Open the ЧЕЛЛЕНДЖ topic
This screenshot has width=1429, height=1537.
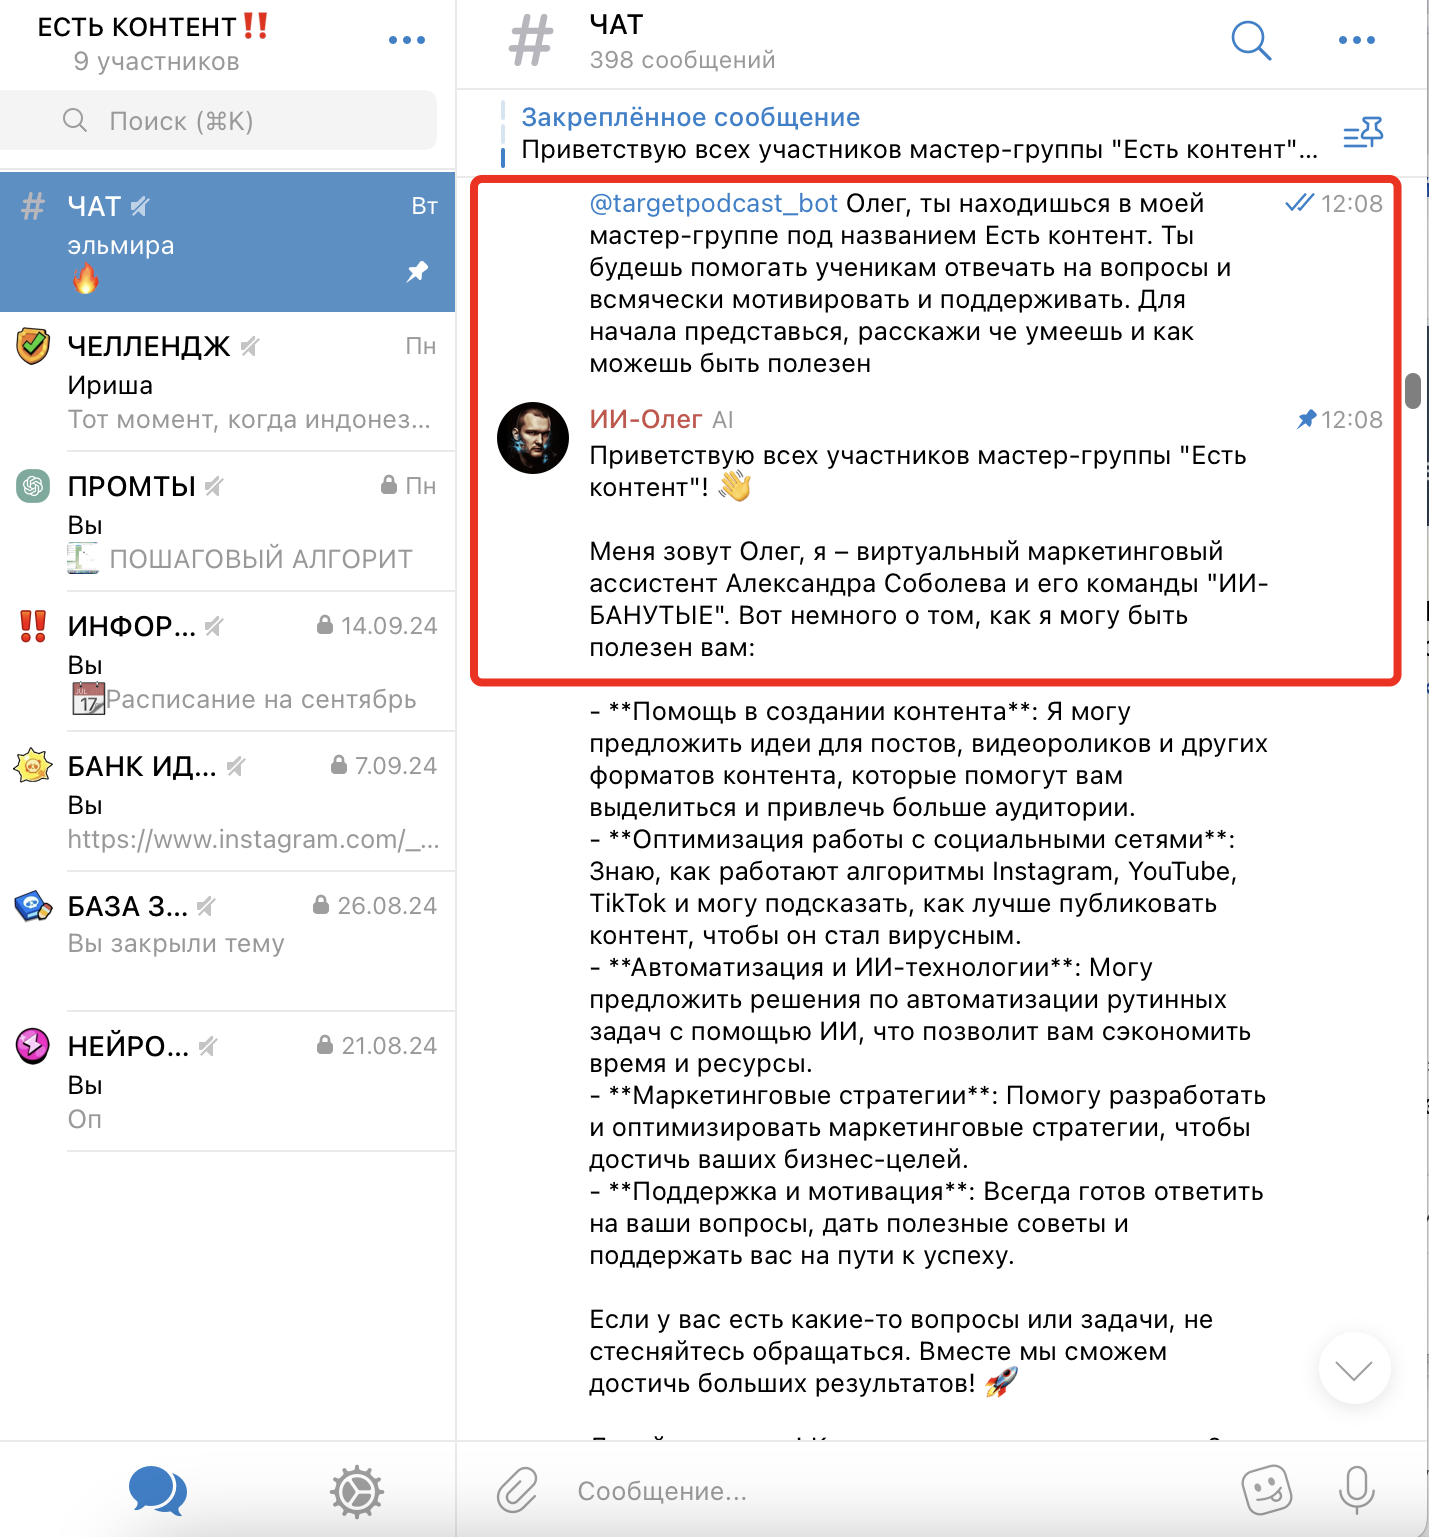click(x=228, y=381)
